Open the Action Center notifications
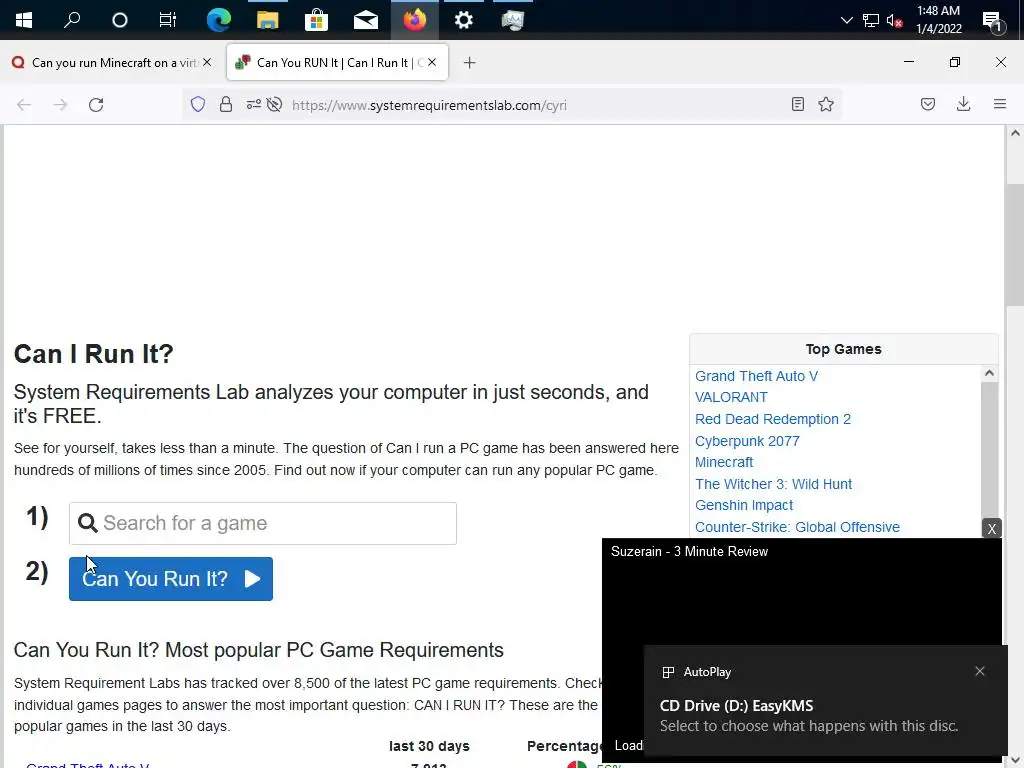 tap(992, 22)
